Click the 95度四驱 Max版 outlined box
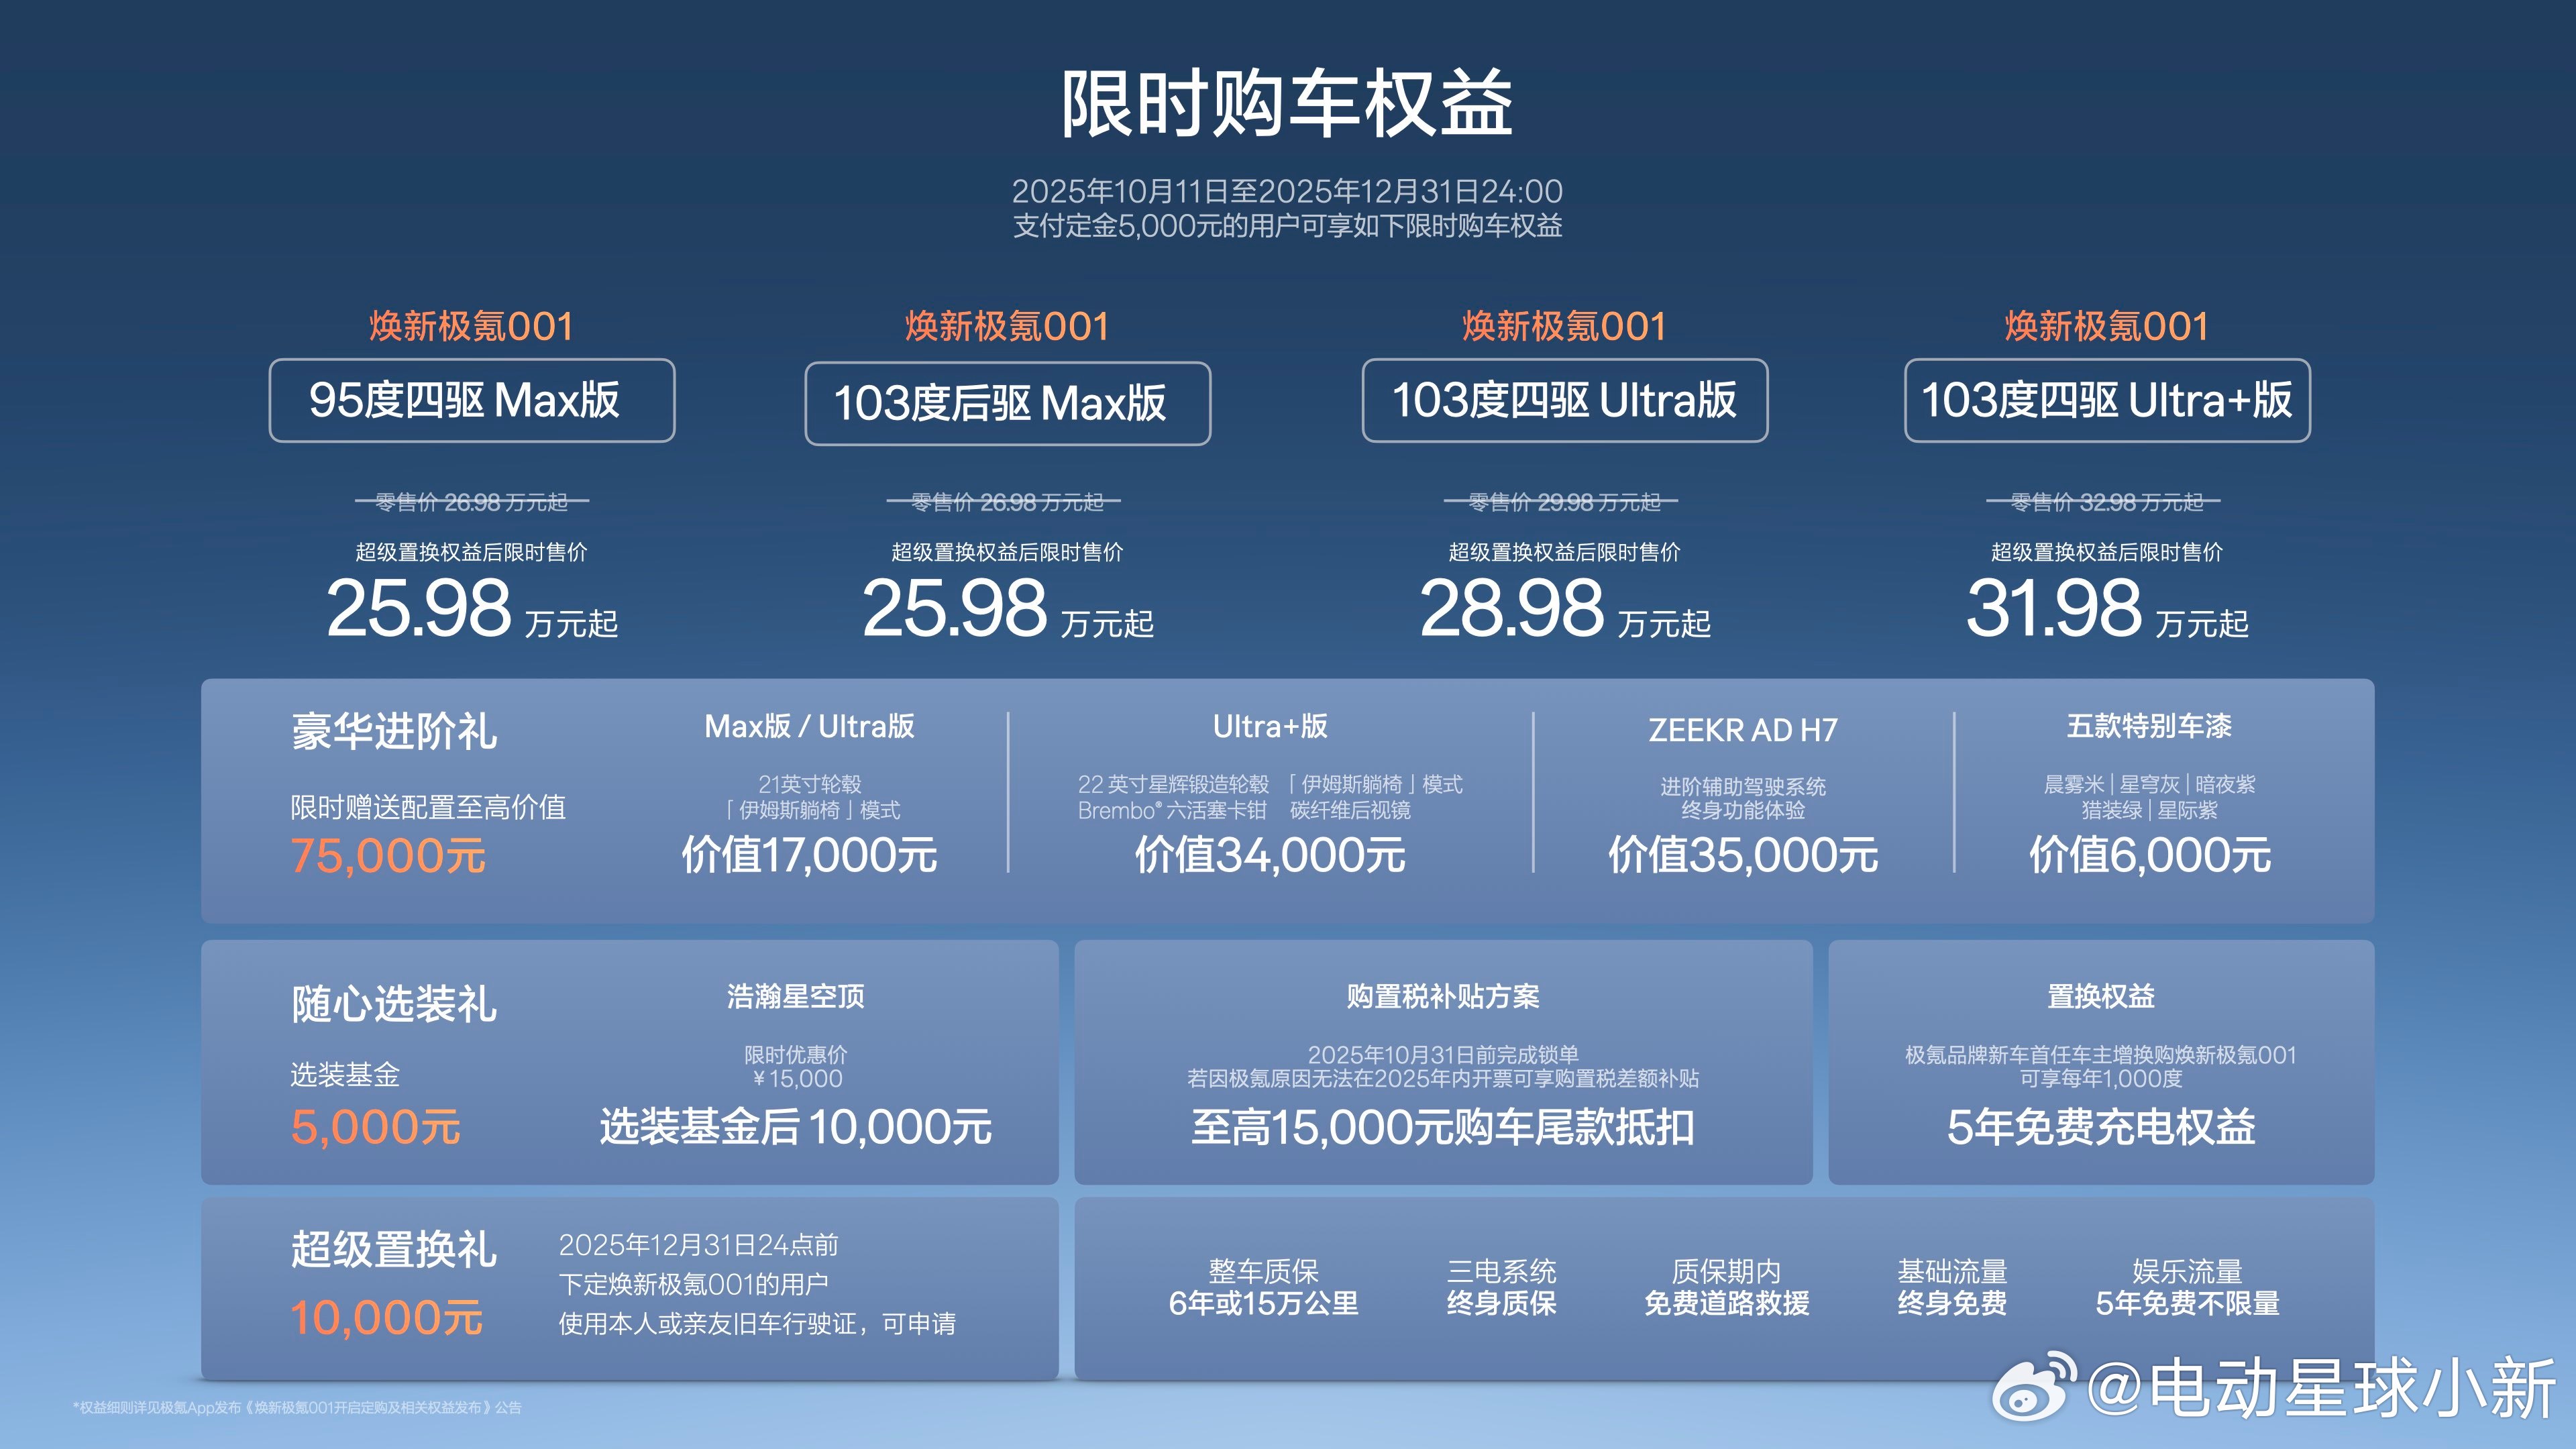 (x=471, y=400)
